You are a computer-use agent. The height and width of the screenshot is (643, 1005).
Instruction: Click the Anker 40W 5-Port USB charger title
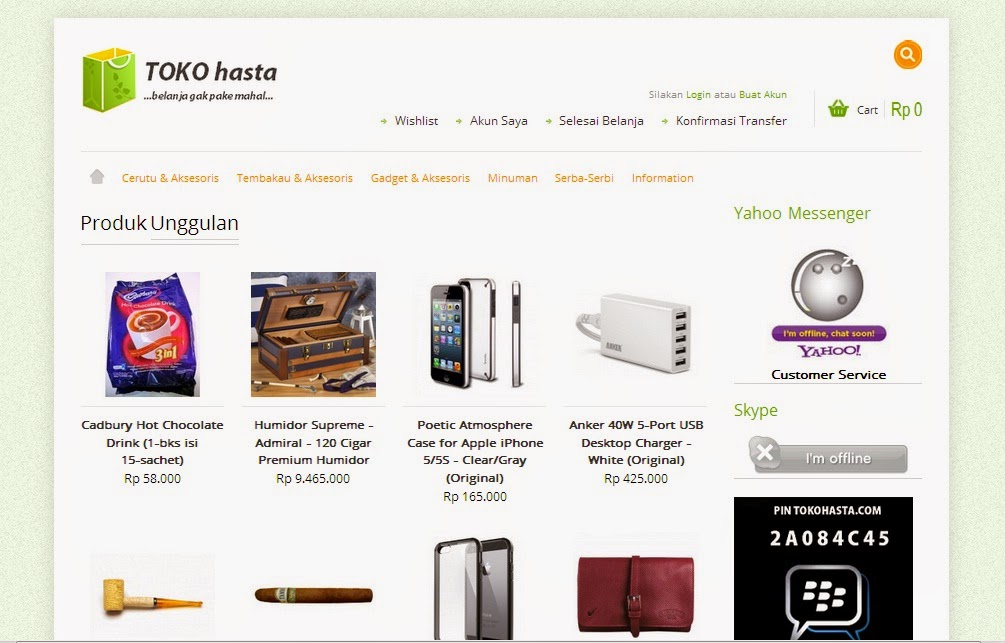[x=636, y=442]
